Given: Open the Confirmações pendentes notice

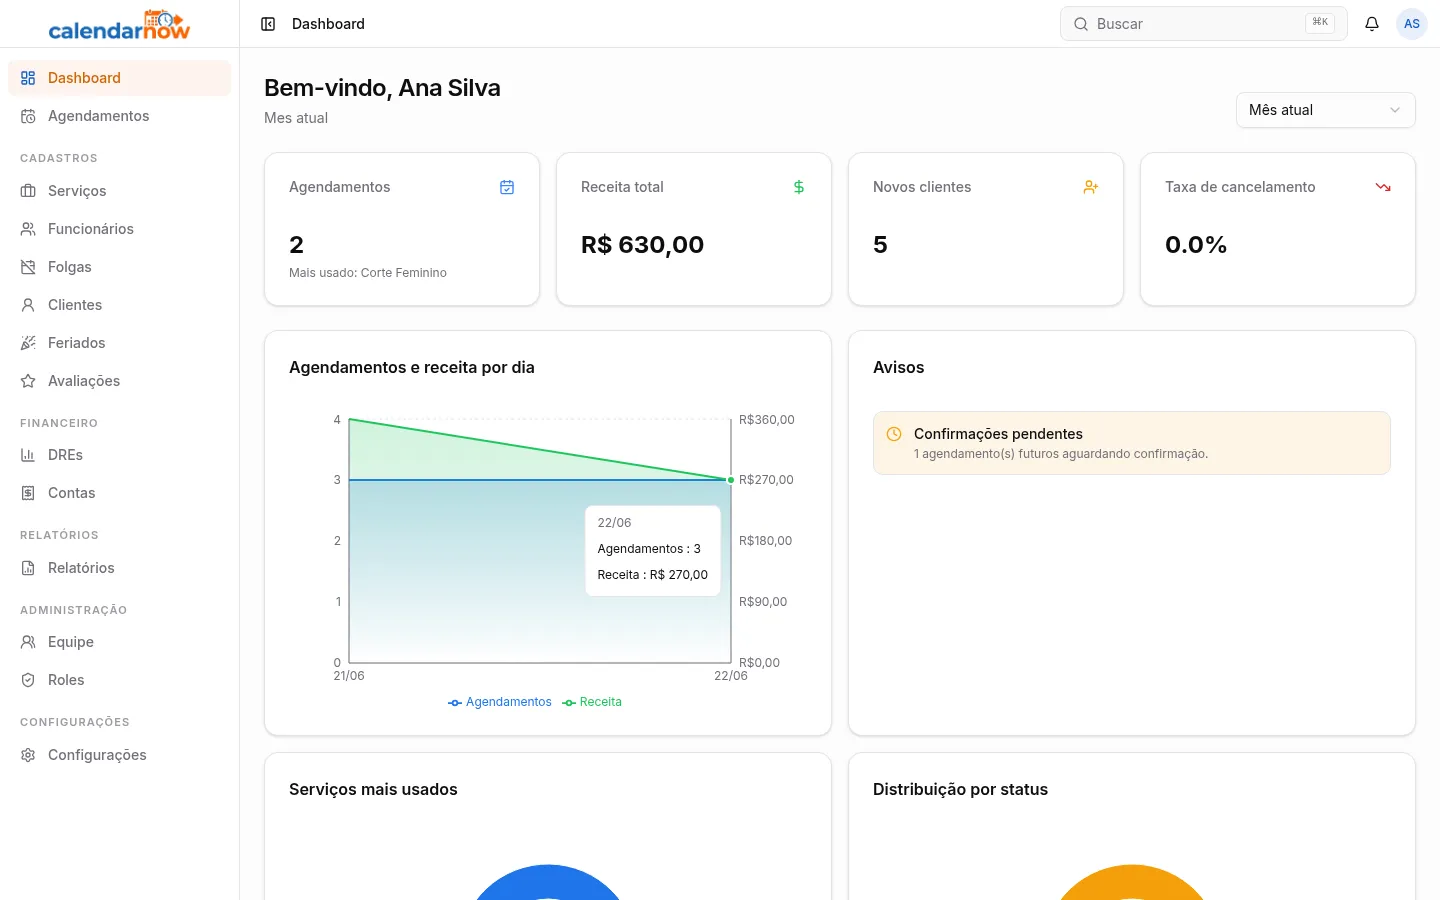Looking at the screenshot, I should coord(1132,443).
